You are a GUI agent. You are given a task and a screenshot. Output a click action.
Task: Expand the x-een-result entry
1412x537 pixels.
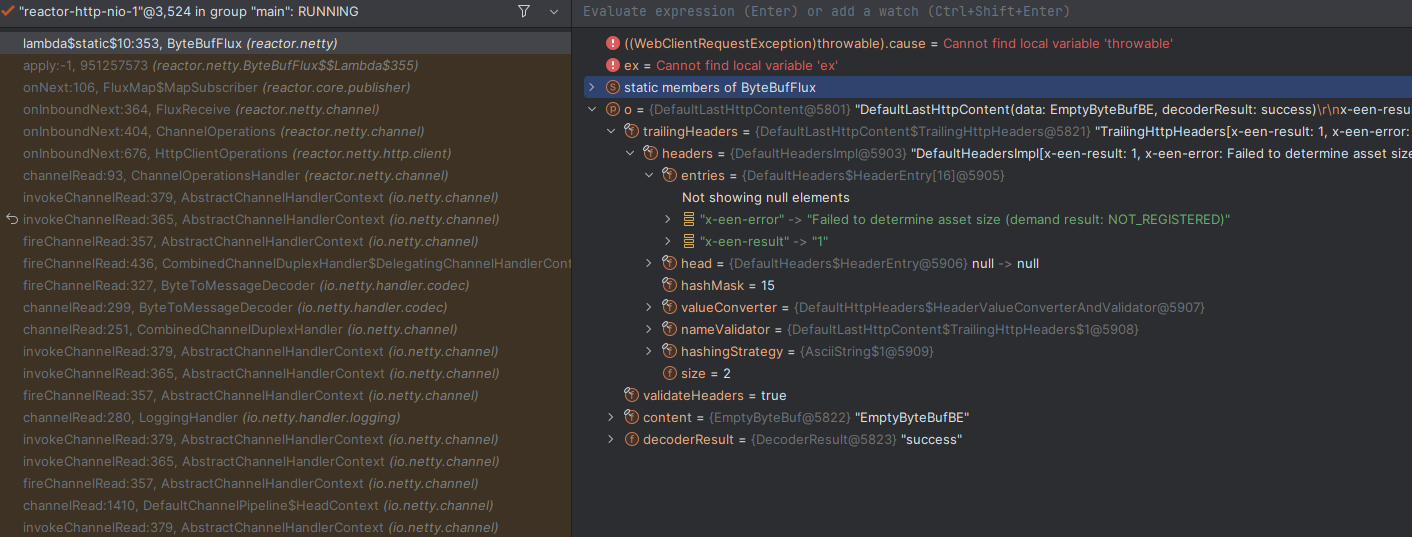668,242
